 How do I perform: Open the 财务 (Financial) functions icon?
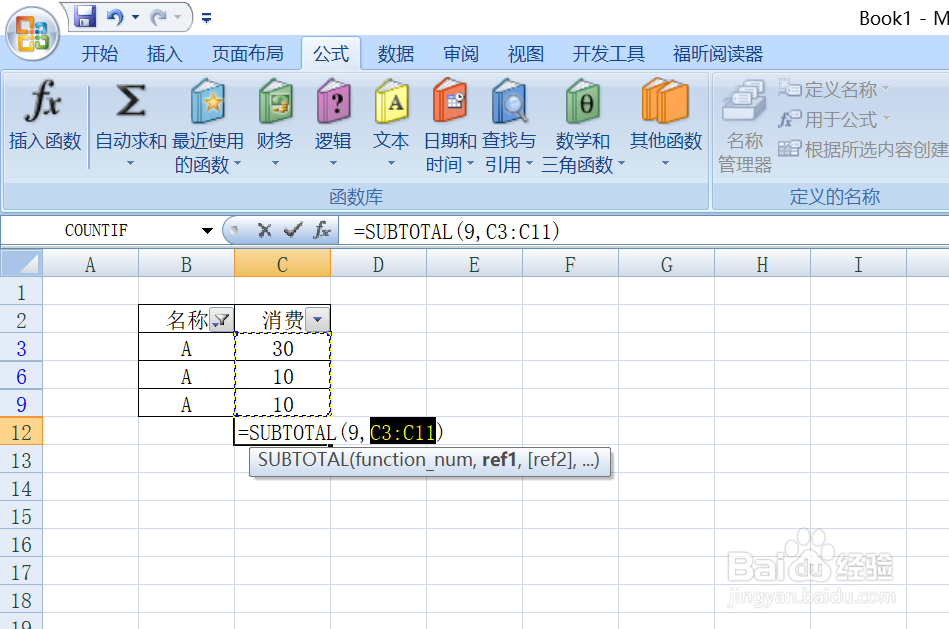pyautogui.click(x=274, y=100)
